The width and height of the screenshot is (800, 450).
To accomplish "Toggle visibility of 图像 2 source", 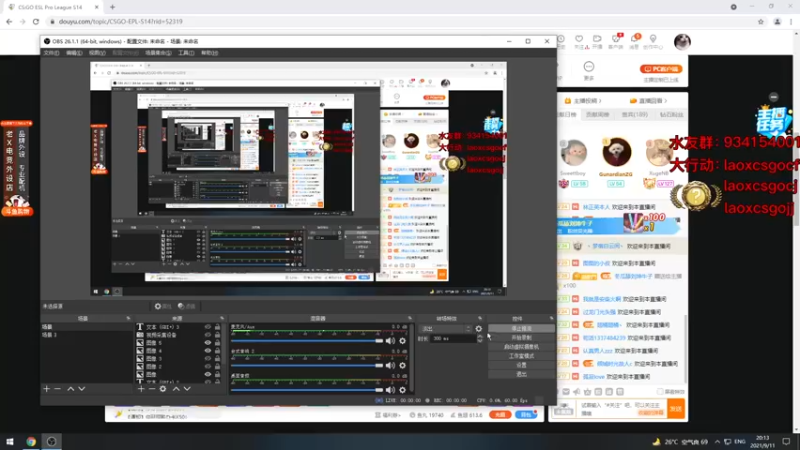I will point(208,366).
